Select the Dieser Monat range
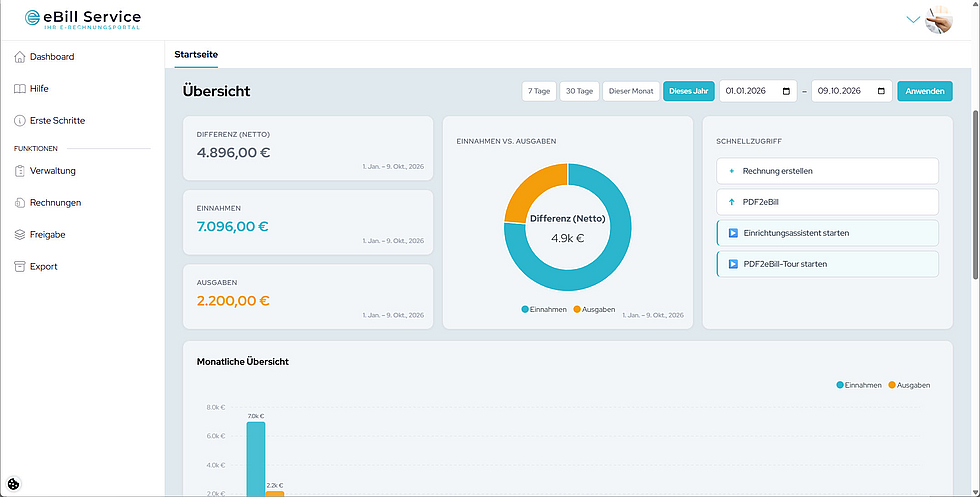 coord(631,91)
